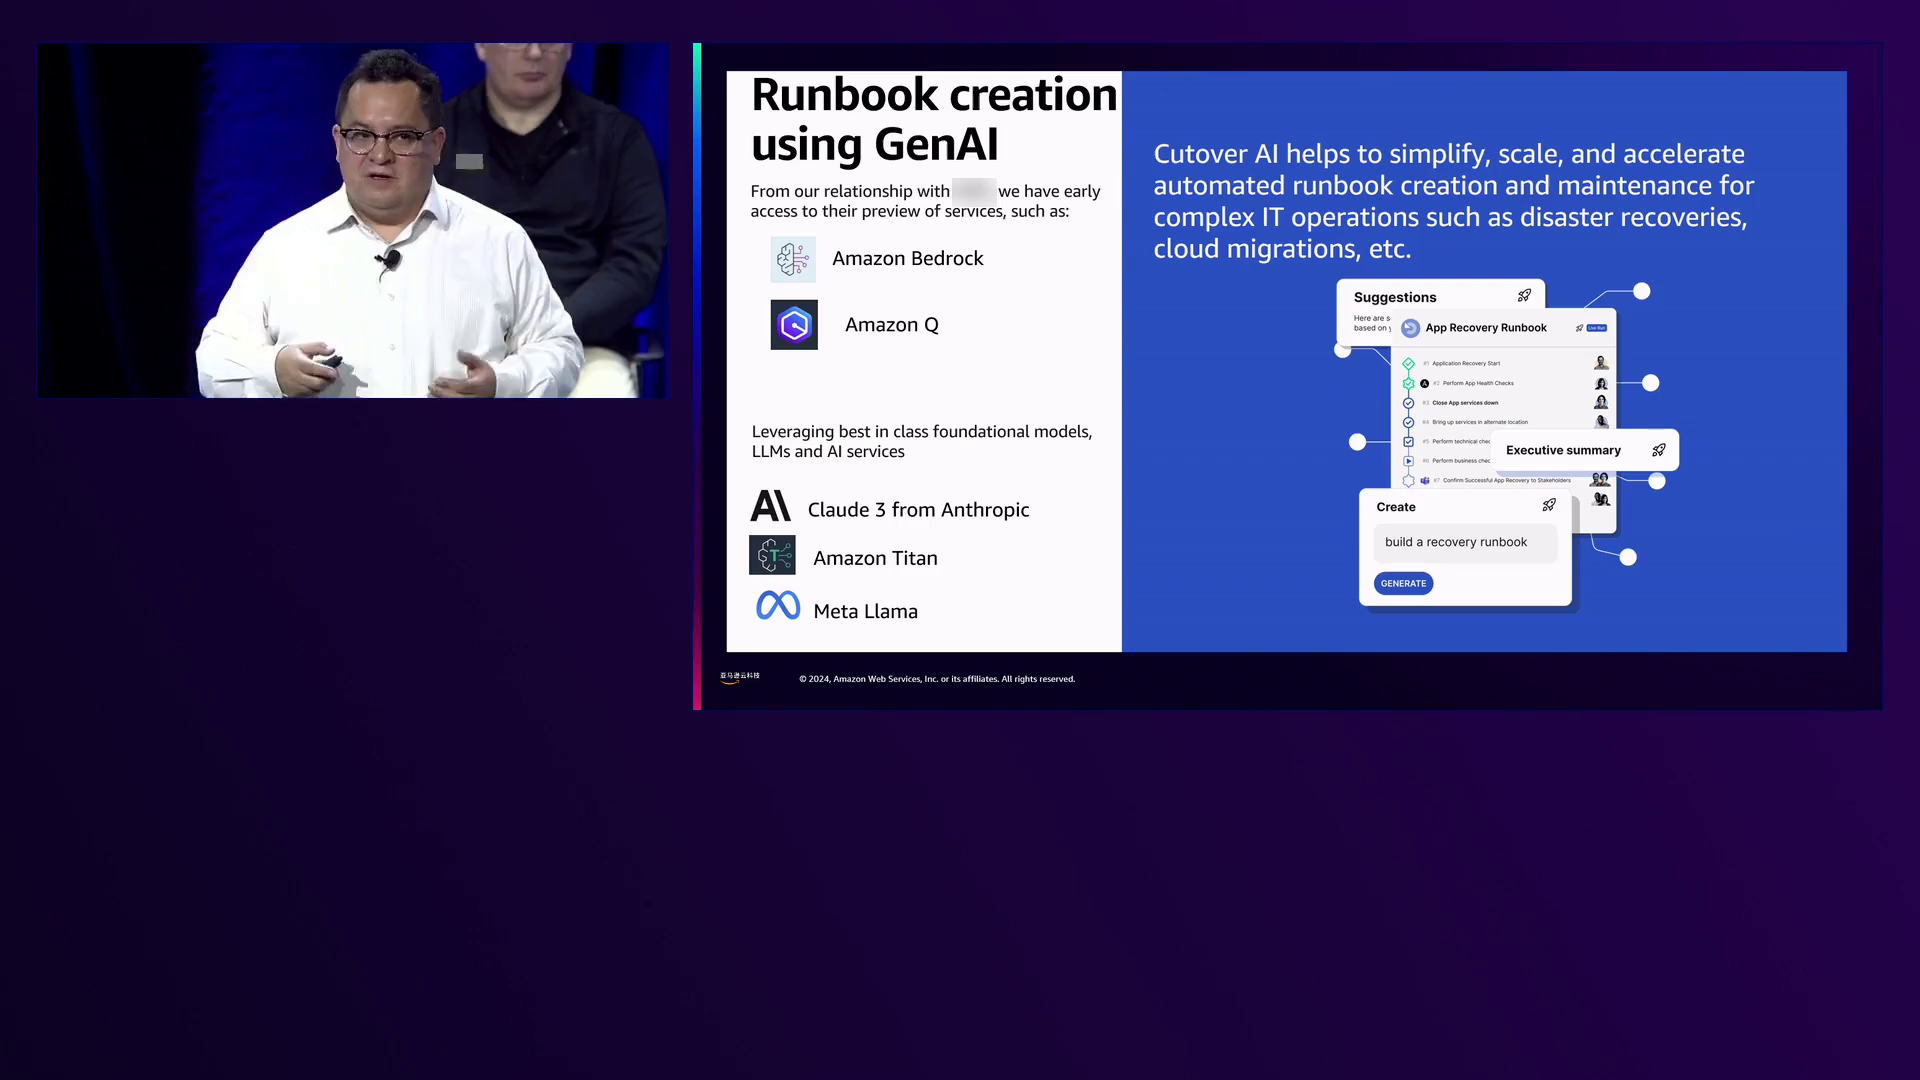Click the Amazon Q hexagon icon
This screenshot has width=1920, height=1080.
pyautogui.click(x=794, y=325)
